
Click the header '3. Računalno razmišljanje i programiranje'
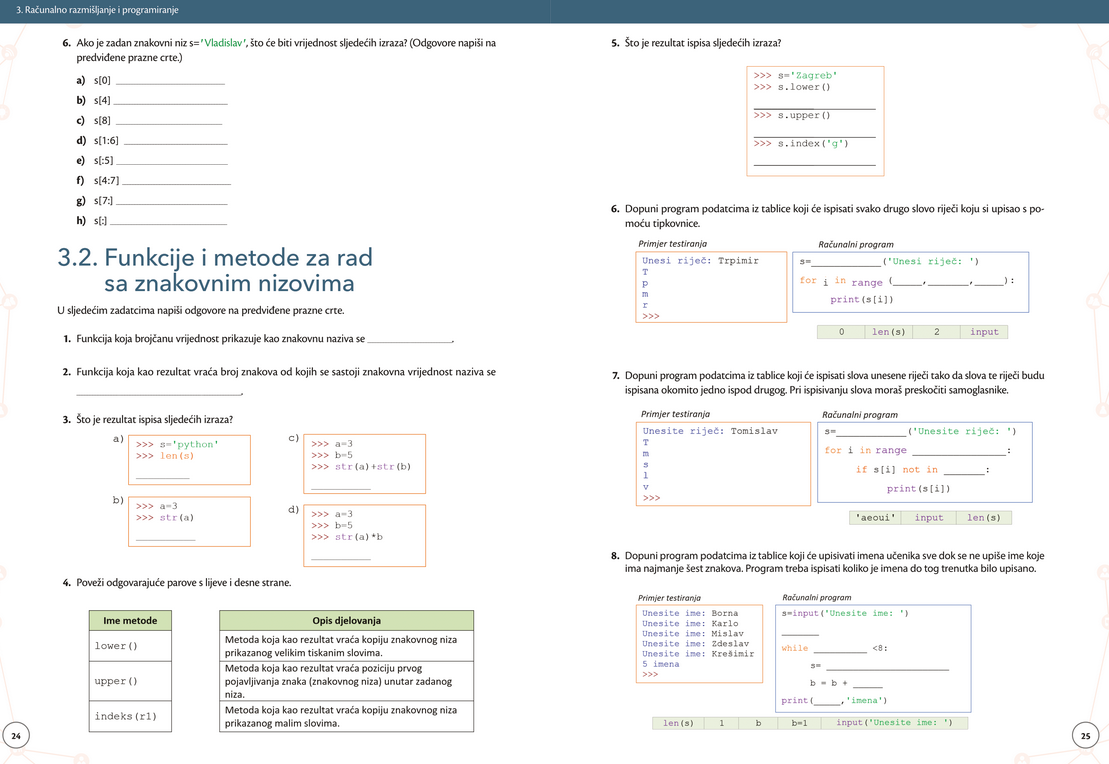pyautogui.click(x=97, y=10)
